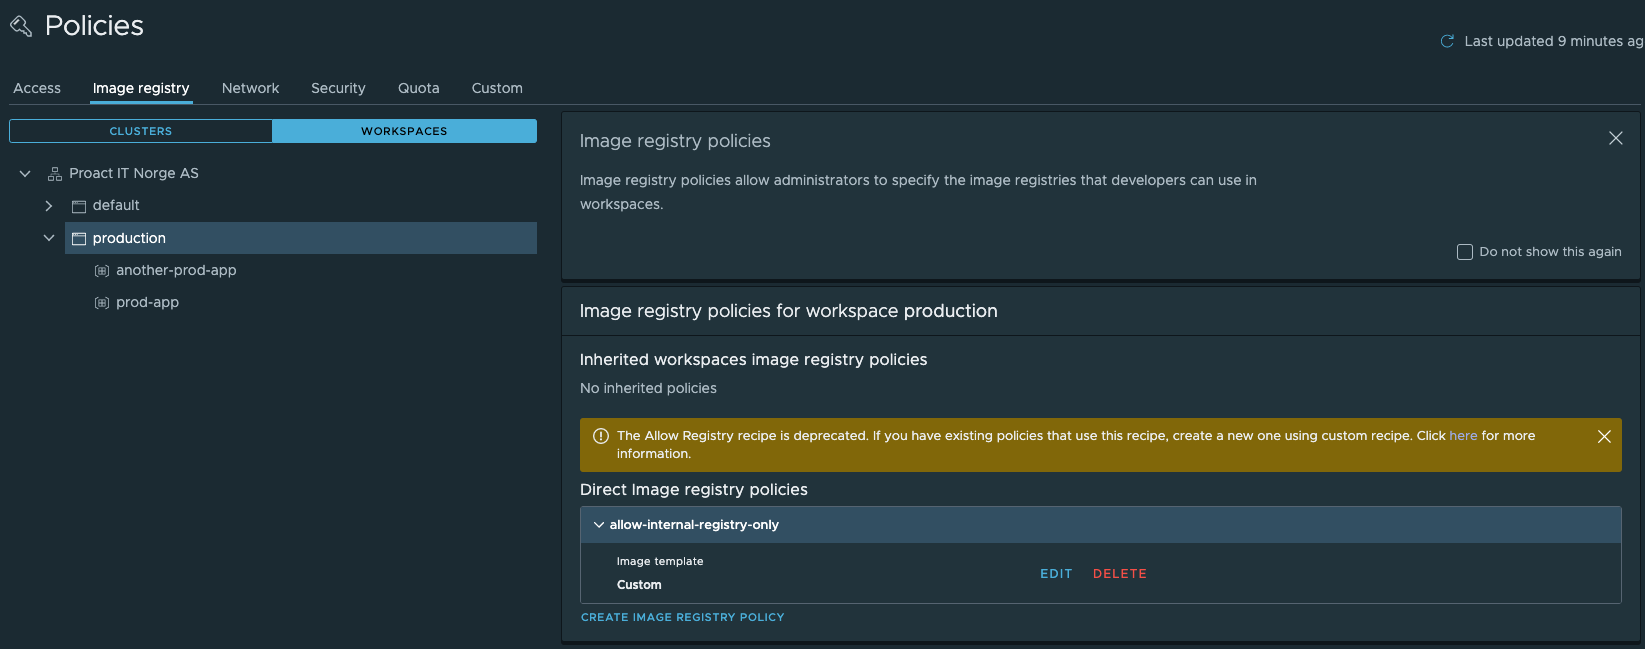This screenshot has width=1645, height=649.
Task: Go to the Security tab
Action: (338, 88)
